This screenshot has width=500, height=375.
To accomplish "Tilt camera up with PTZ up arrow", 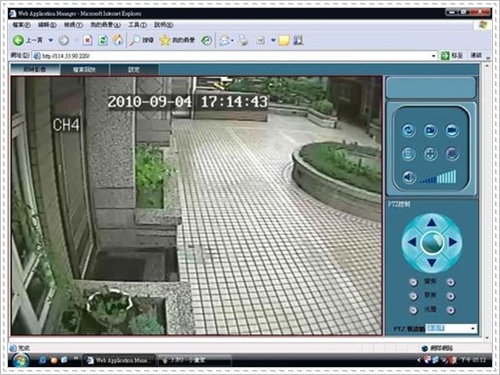I will pyautogui.click(x=432, y=222).
